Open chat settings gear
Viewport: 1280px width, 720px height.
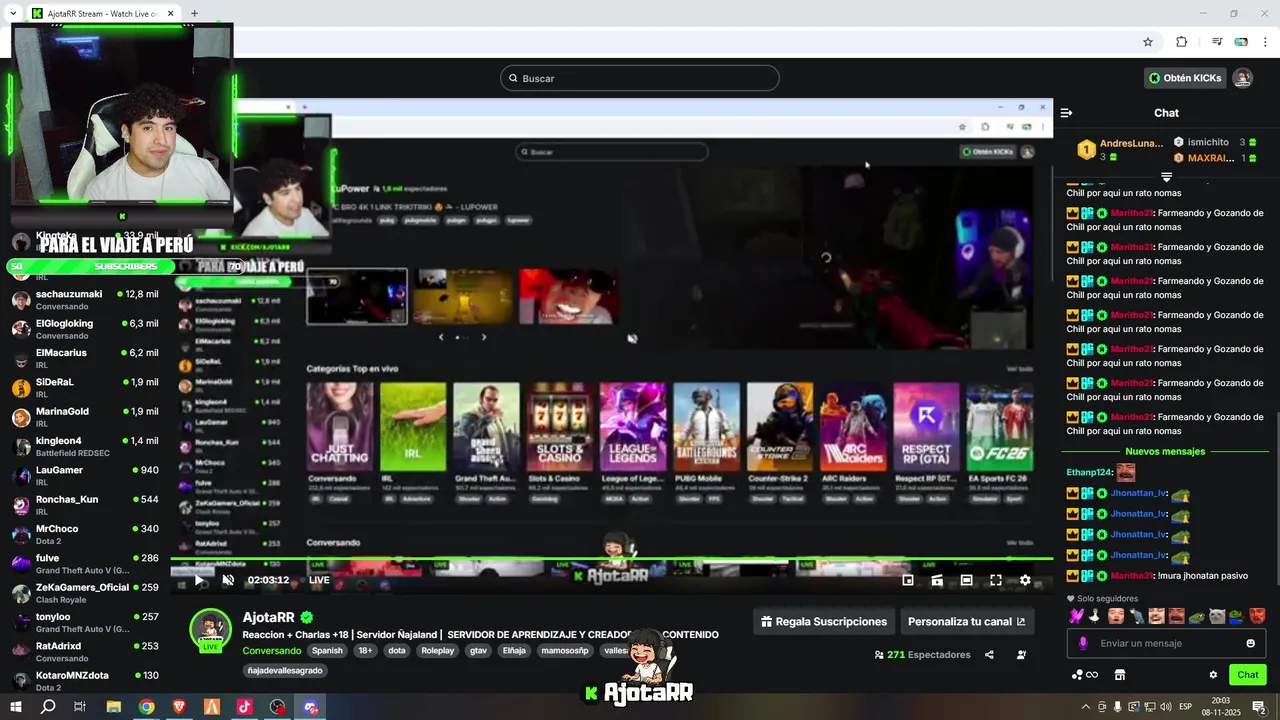coord(1213,675)
